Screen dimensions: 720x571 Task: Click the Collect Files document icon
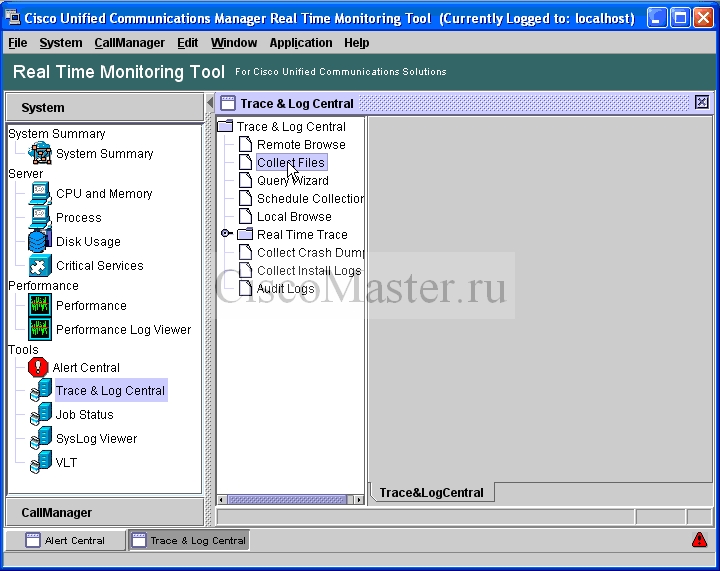246,162
